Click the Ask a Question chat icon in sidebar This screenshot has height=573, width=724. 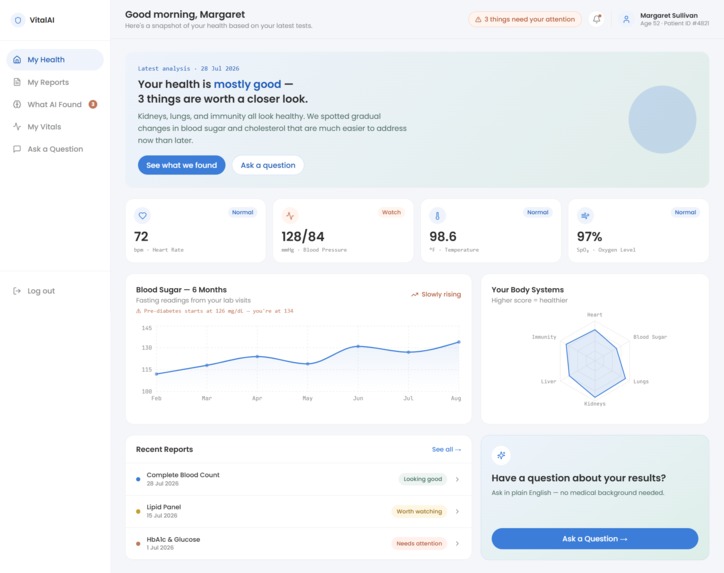(17, 149)
